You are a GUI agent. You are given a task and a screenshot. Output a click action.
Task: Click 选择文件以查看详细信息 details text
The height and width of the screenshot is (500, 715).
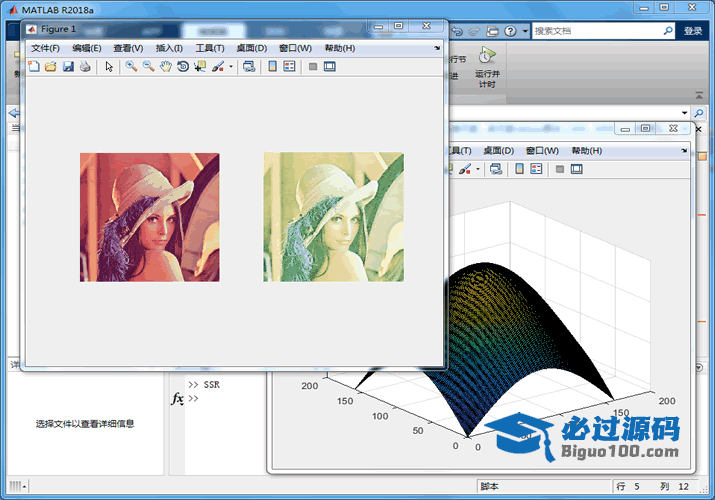point(85,423)
